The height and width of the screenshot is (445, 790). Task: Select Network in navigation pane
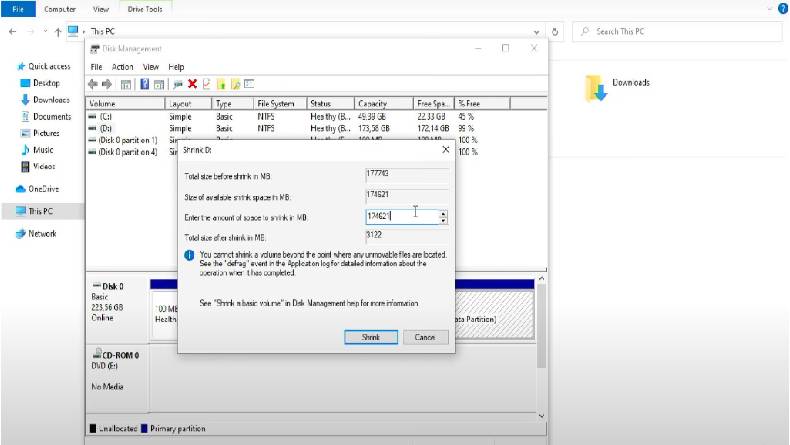[36, 233]
